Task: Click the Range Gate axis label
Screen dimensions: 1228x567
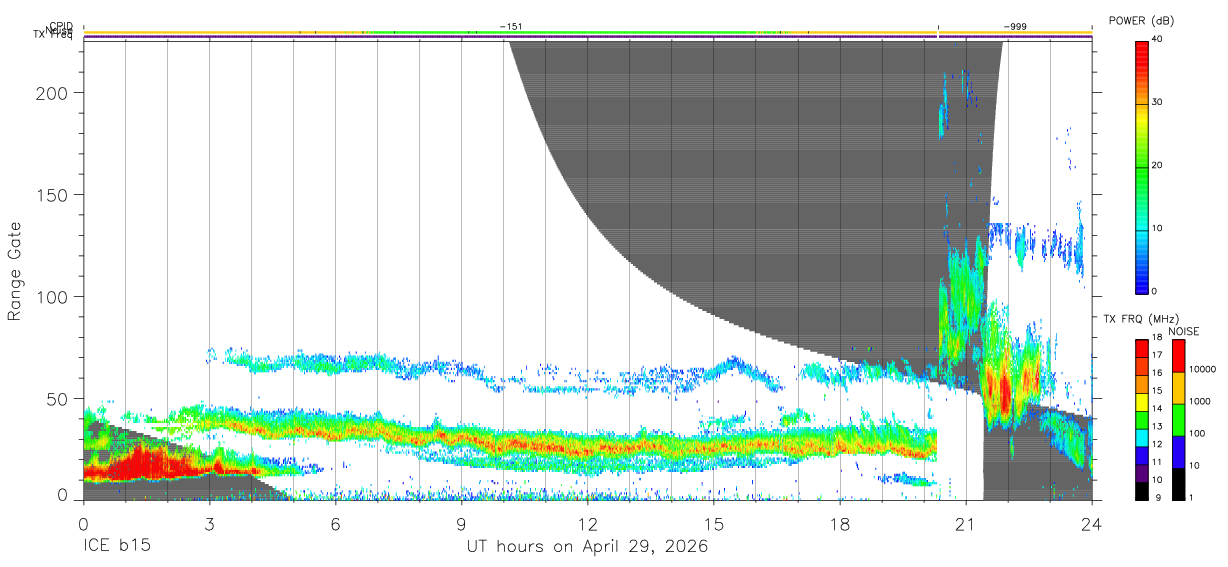Action: (x=15, y=271)
